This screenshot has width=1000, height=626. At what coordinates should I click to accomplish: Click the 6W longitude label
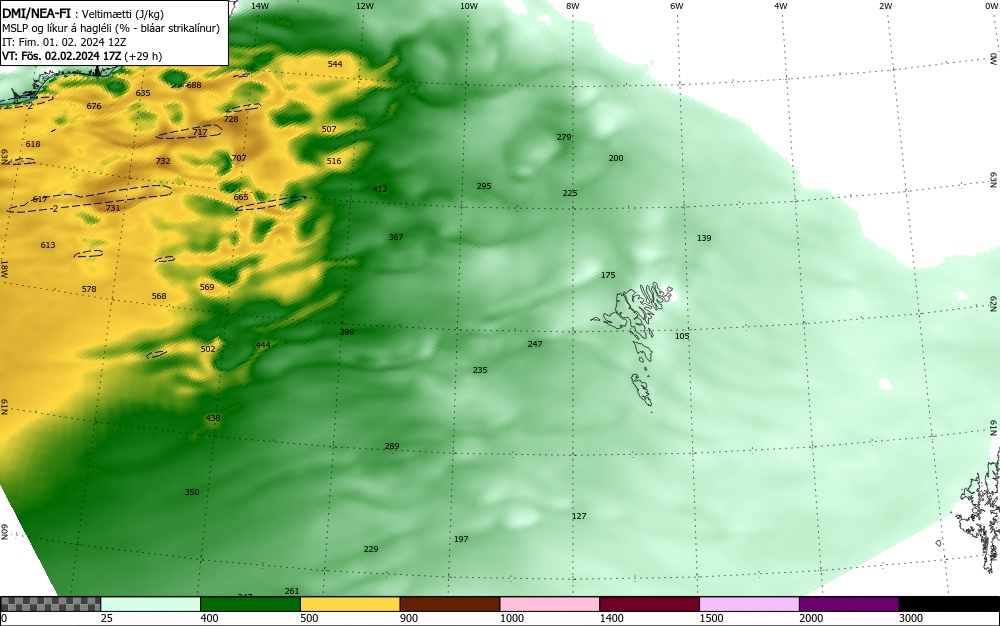coord(677,6)
